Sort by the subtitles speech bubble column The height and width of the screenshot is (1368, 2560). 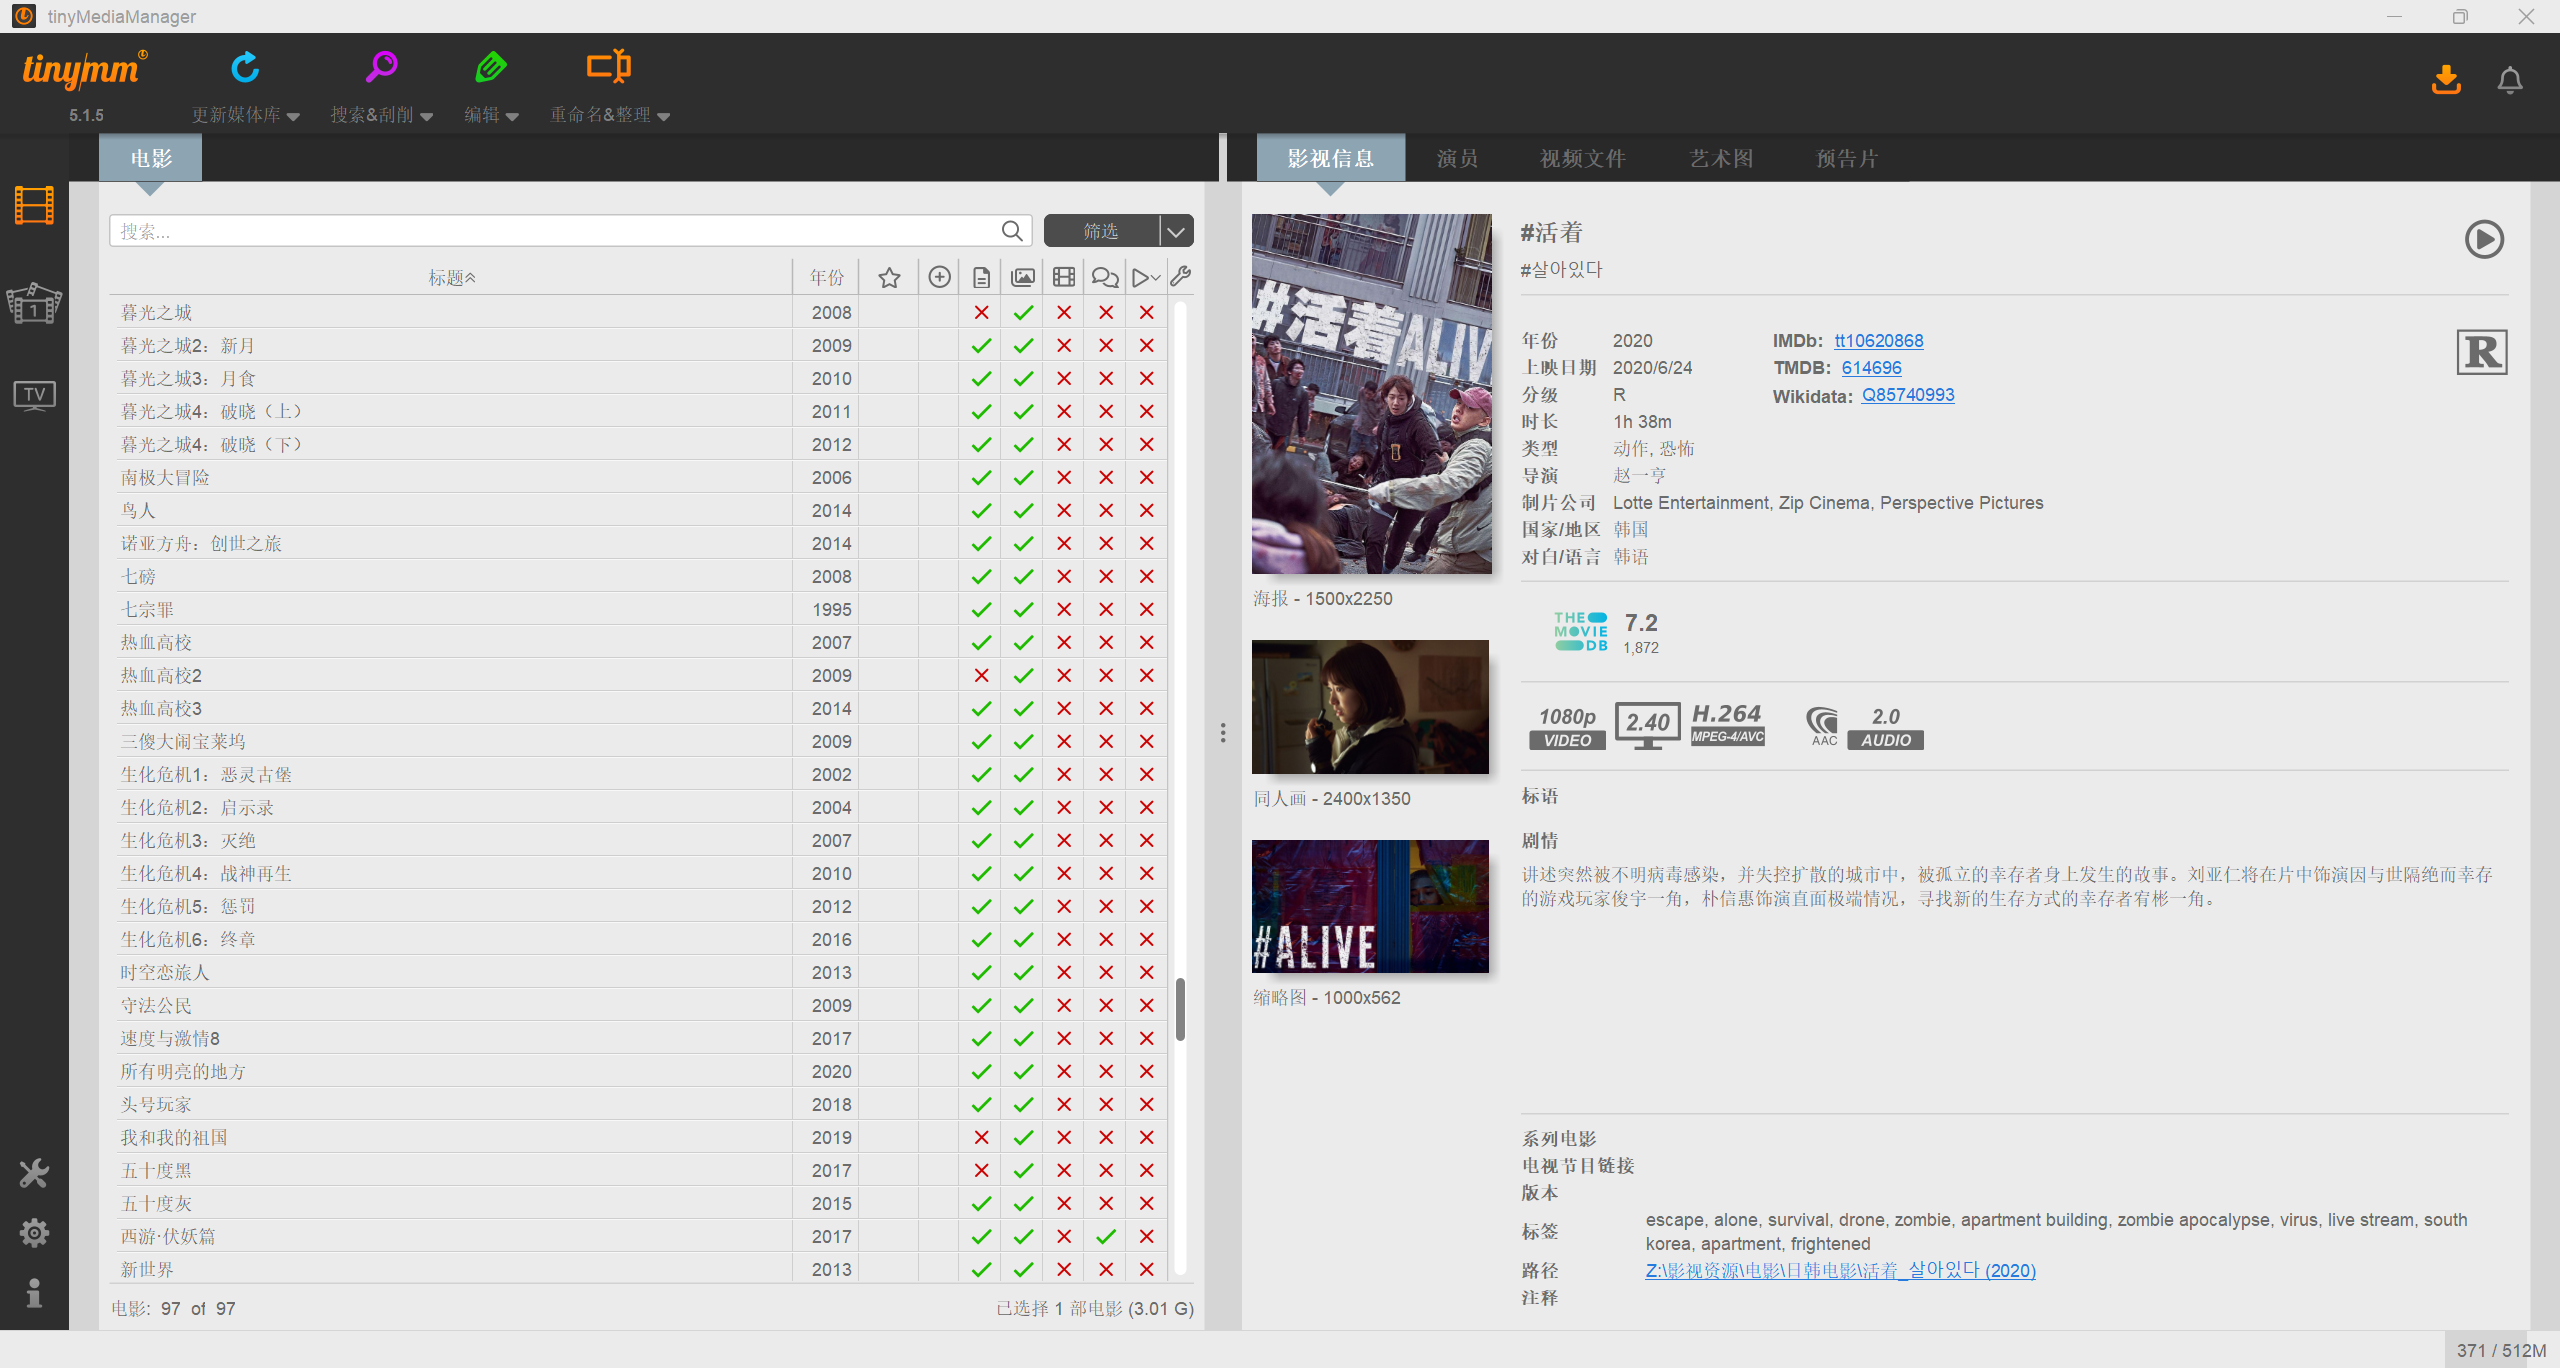[x=1105, y=278]
